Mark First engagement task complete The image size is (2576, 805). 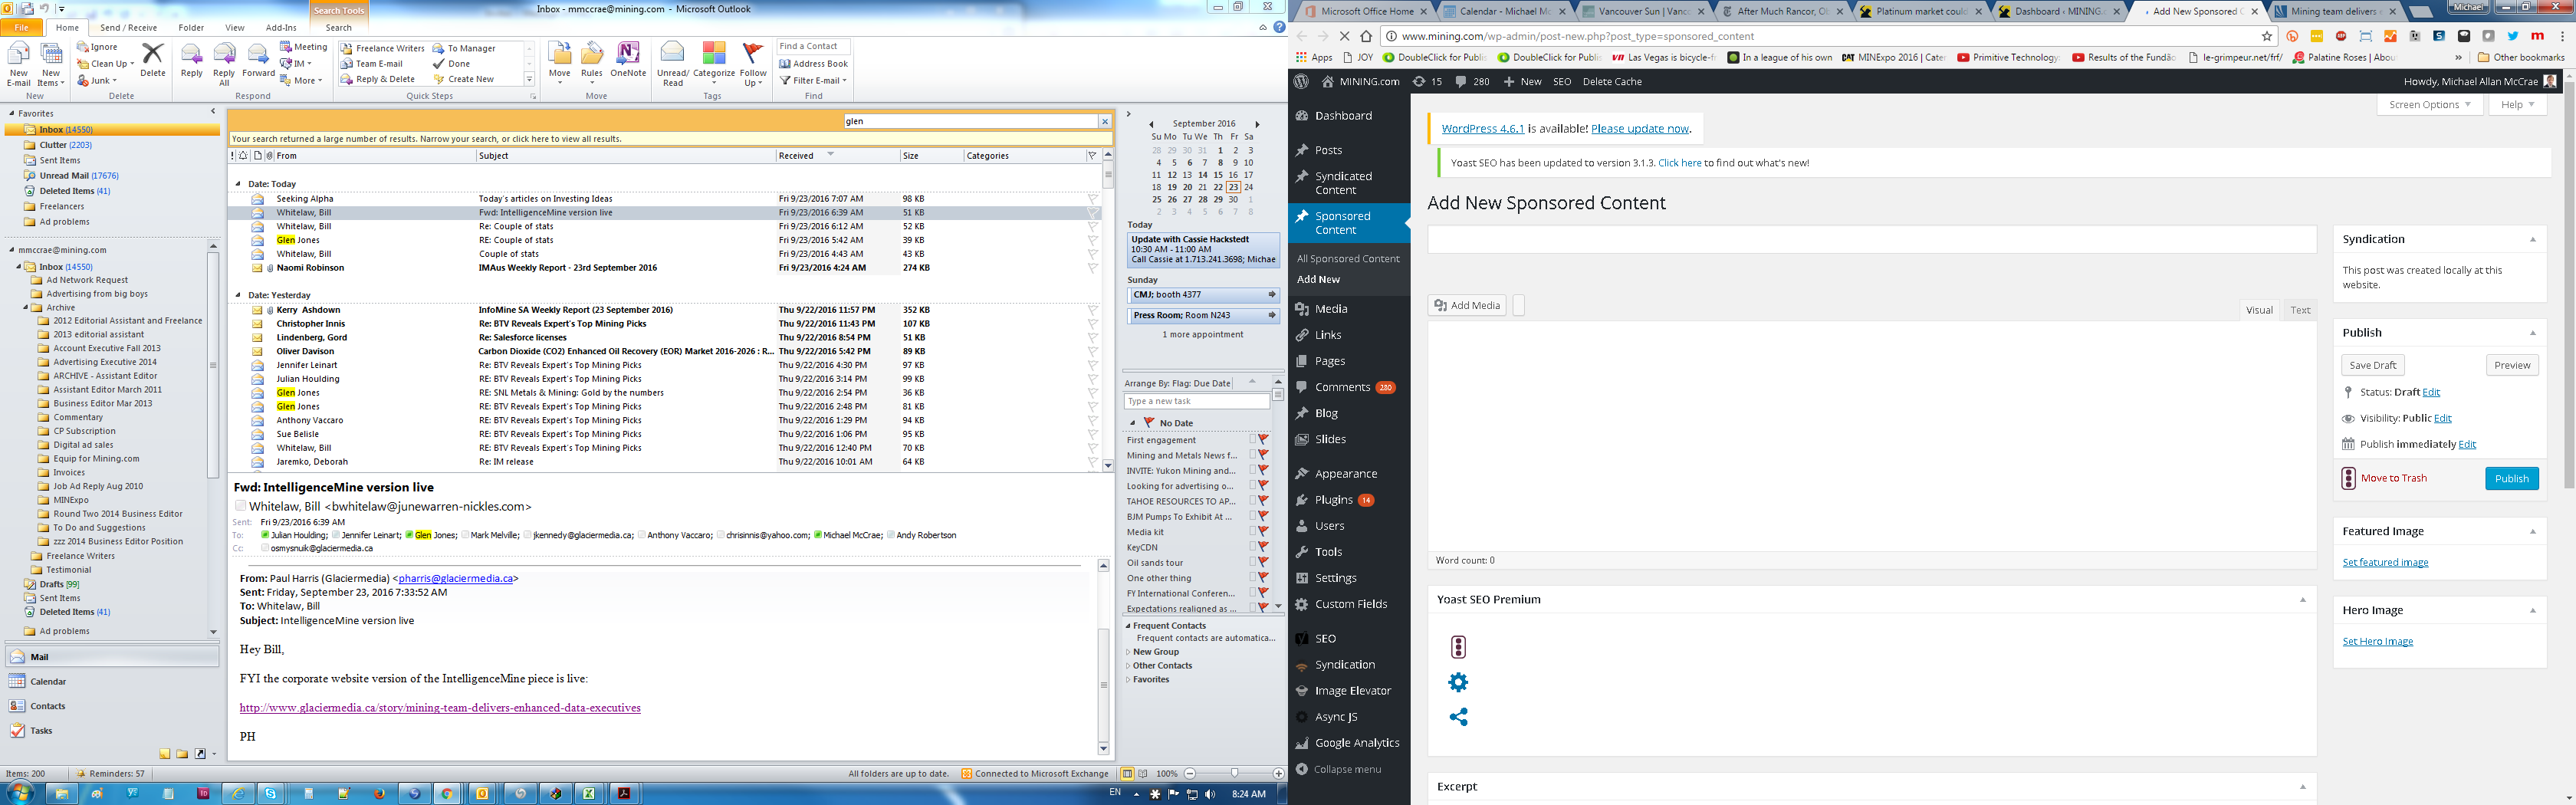[x=1252, y=440]
